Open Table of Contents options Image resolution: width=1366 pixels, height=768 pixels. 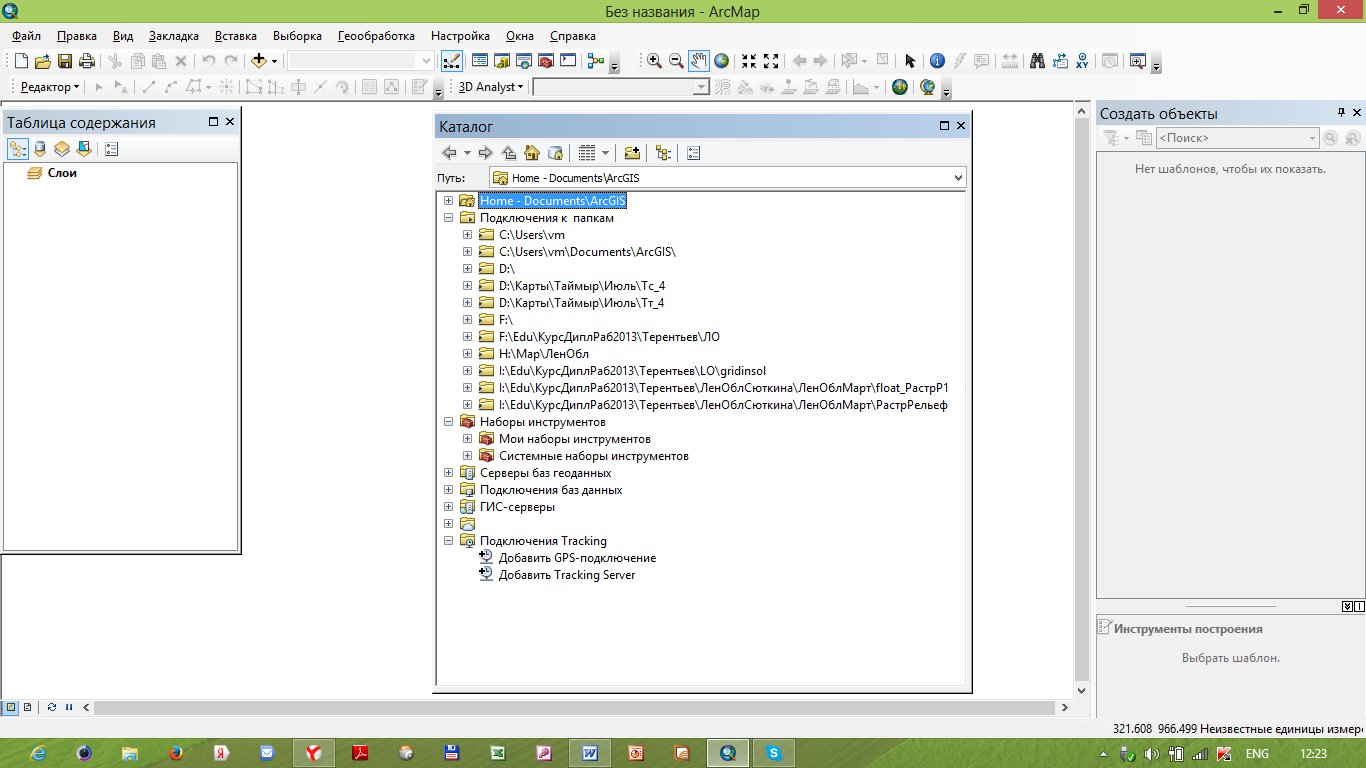point(111,149)
